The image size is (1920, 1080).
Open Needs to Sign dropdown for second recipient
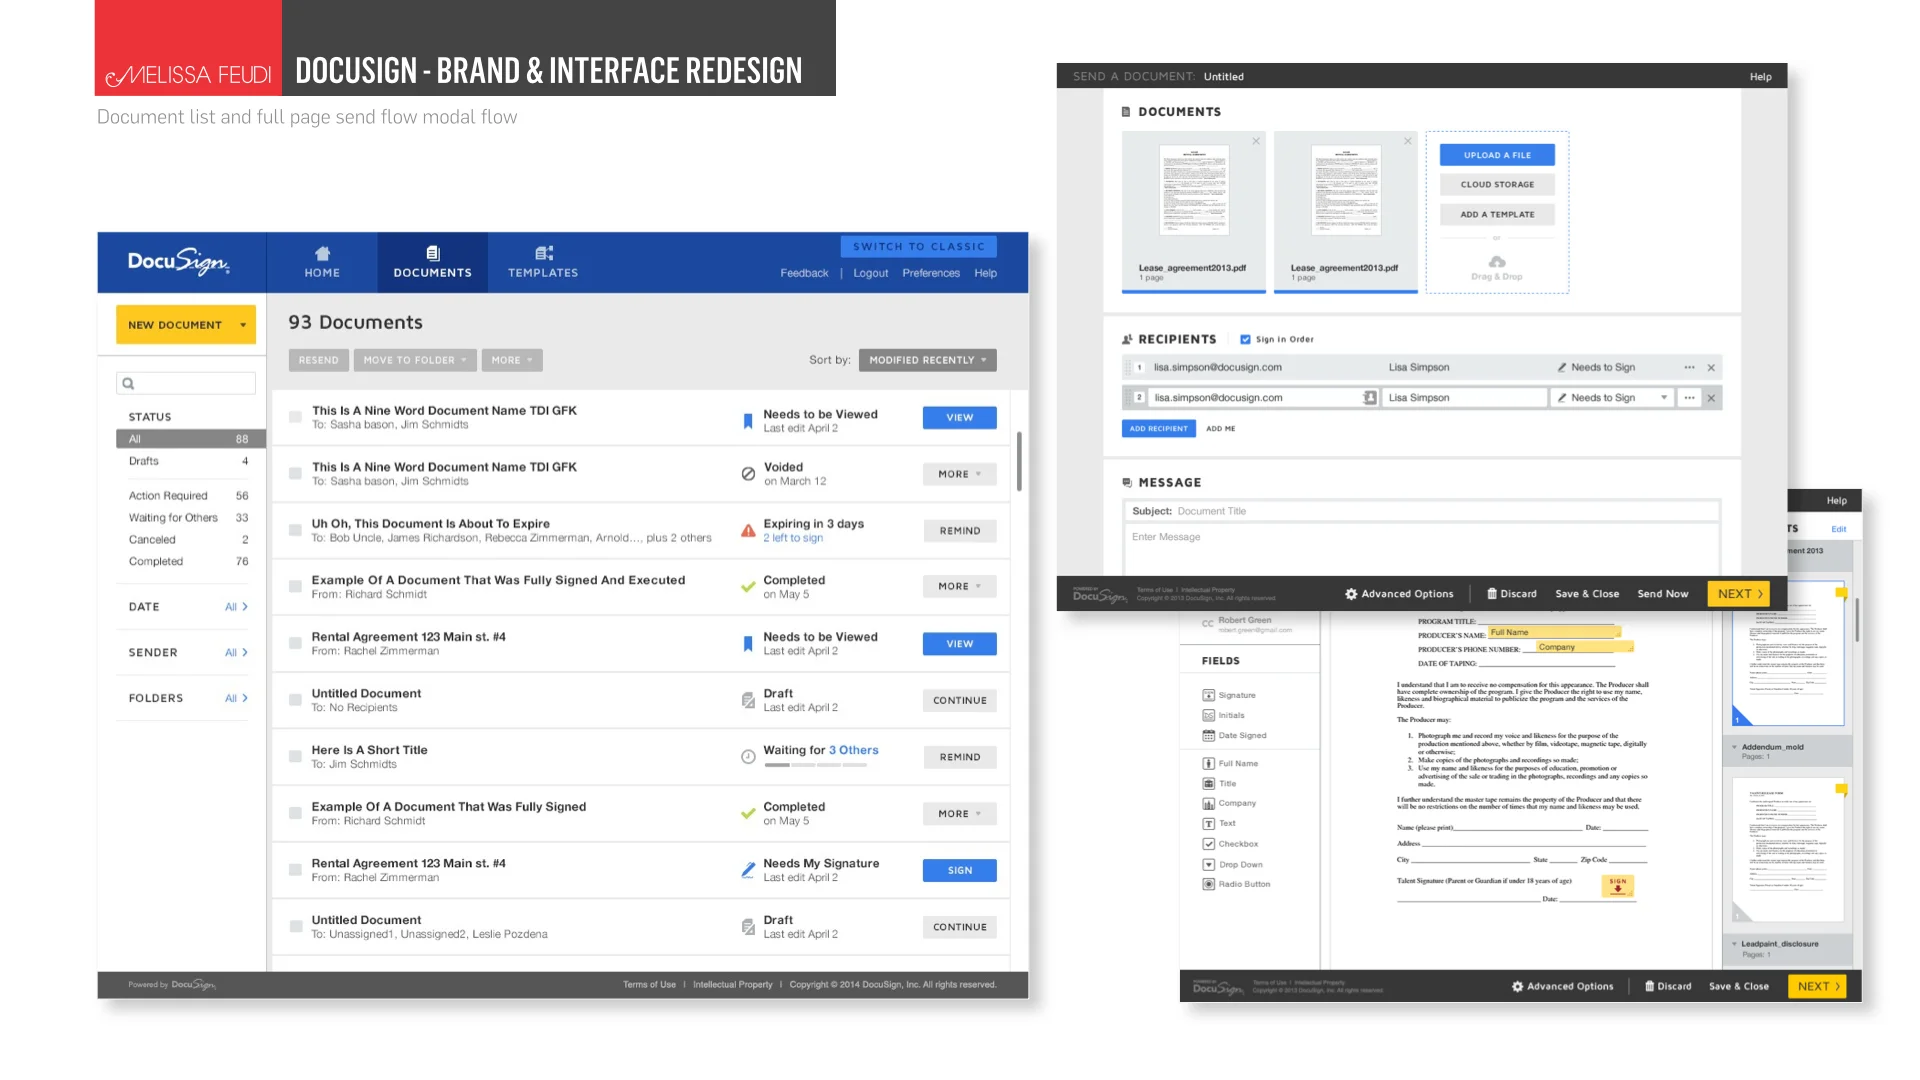1612,398
